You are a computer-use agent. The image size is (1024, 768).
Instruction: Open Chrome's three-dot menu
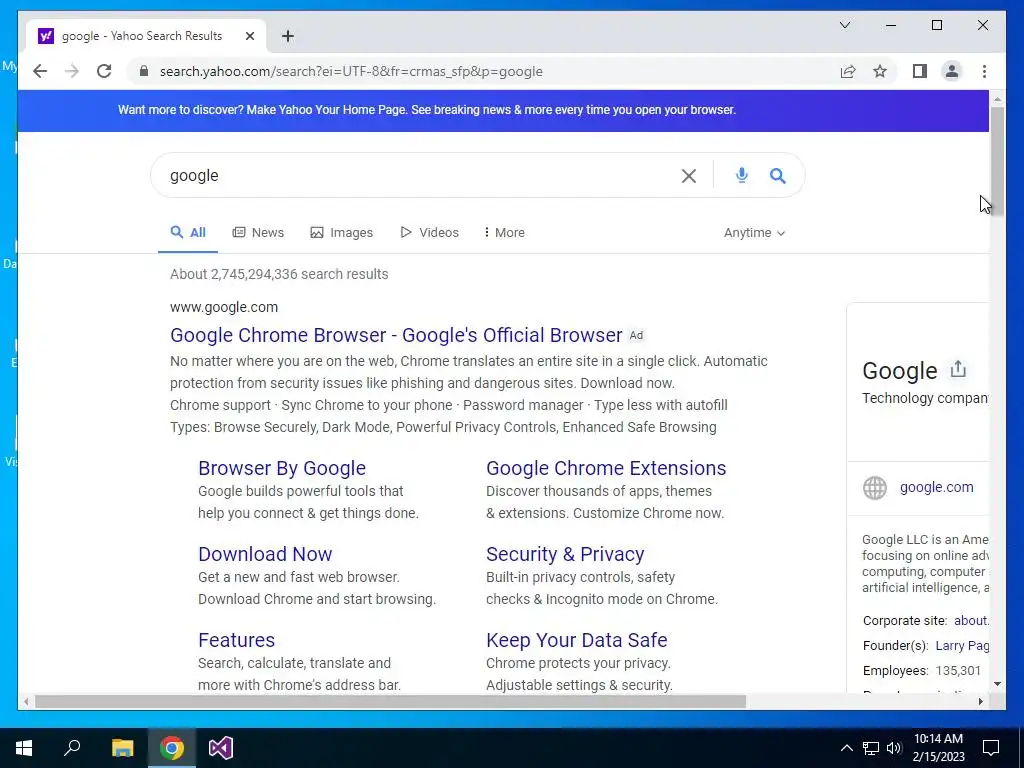[984, 71]
